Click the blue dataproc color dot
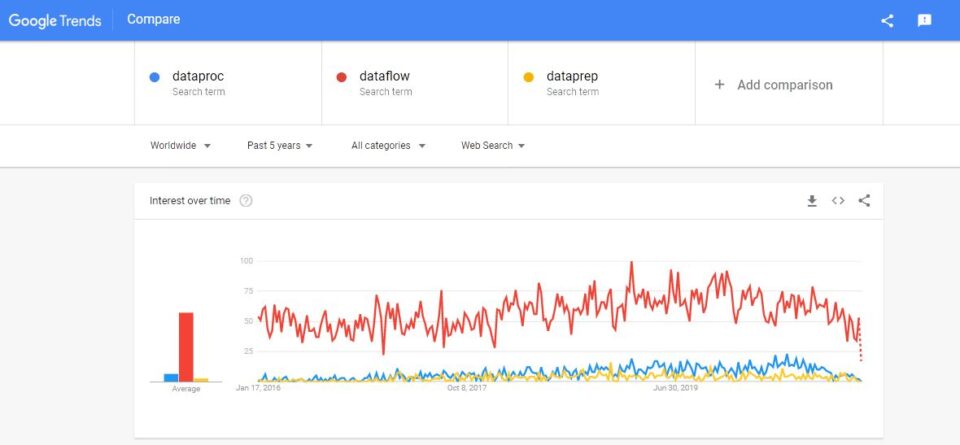 tap(154, 77)
